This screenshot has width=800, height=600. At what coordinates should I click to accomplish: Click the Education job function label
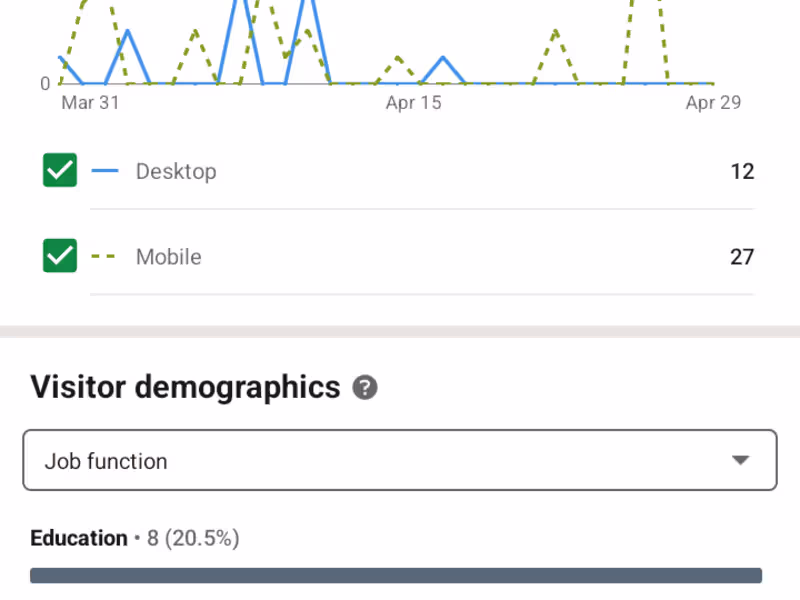[79, 539]
